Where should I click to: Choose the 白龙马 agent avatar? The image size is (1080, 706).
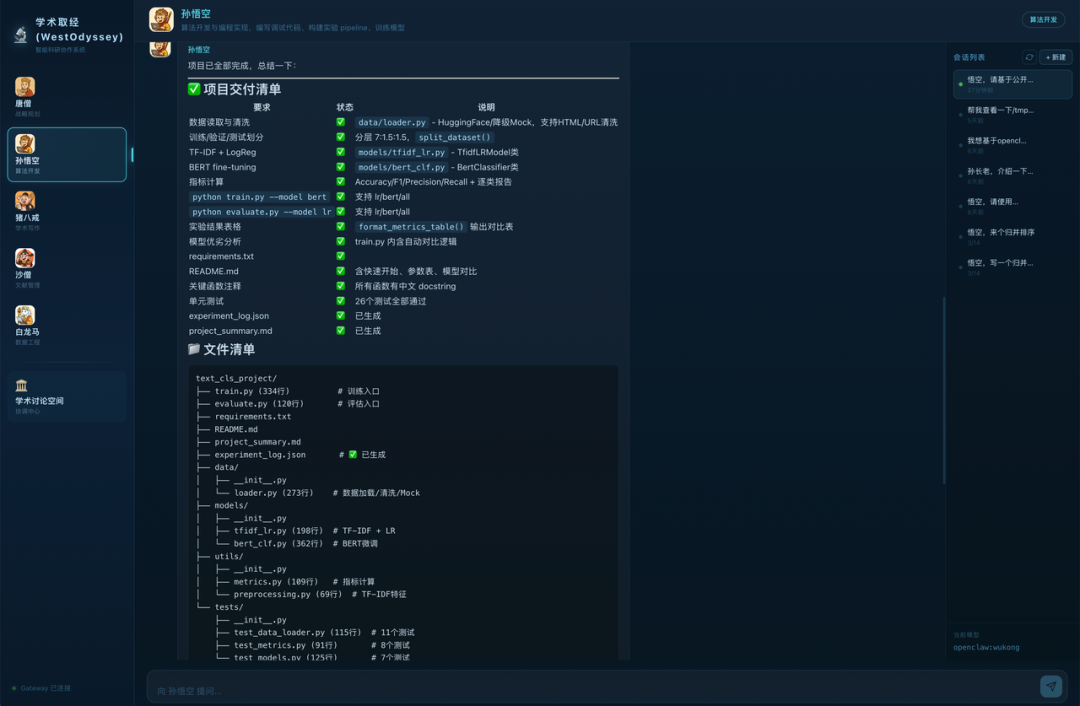tap(25, 316)
